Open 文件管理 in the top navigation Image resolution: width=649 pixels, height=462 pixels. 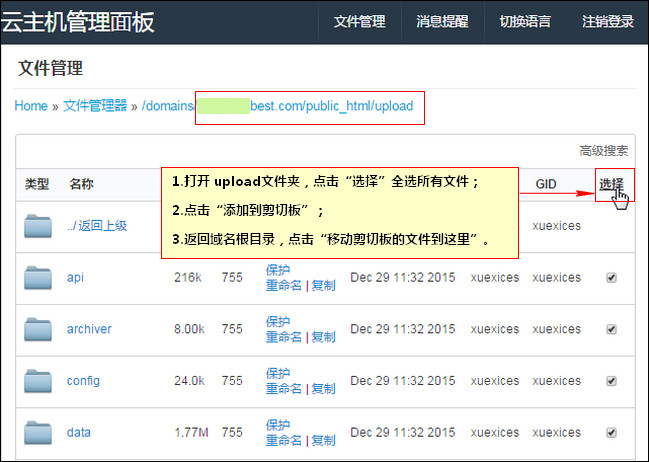pyautogui.click(x=359, y=22)
